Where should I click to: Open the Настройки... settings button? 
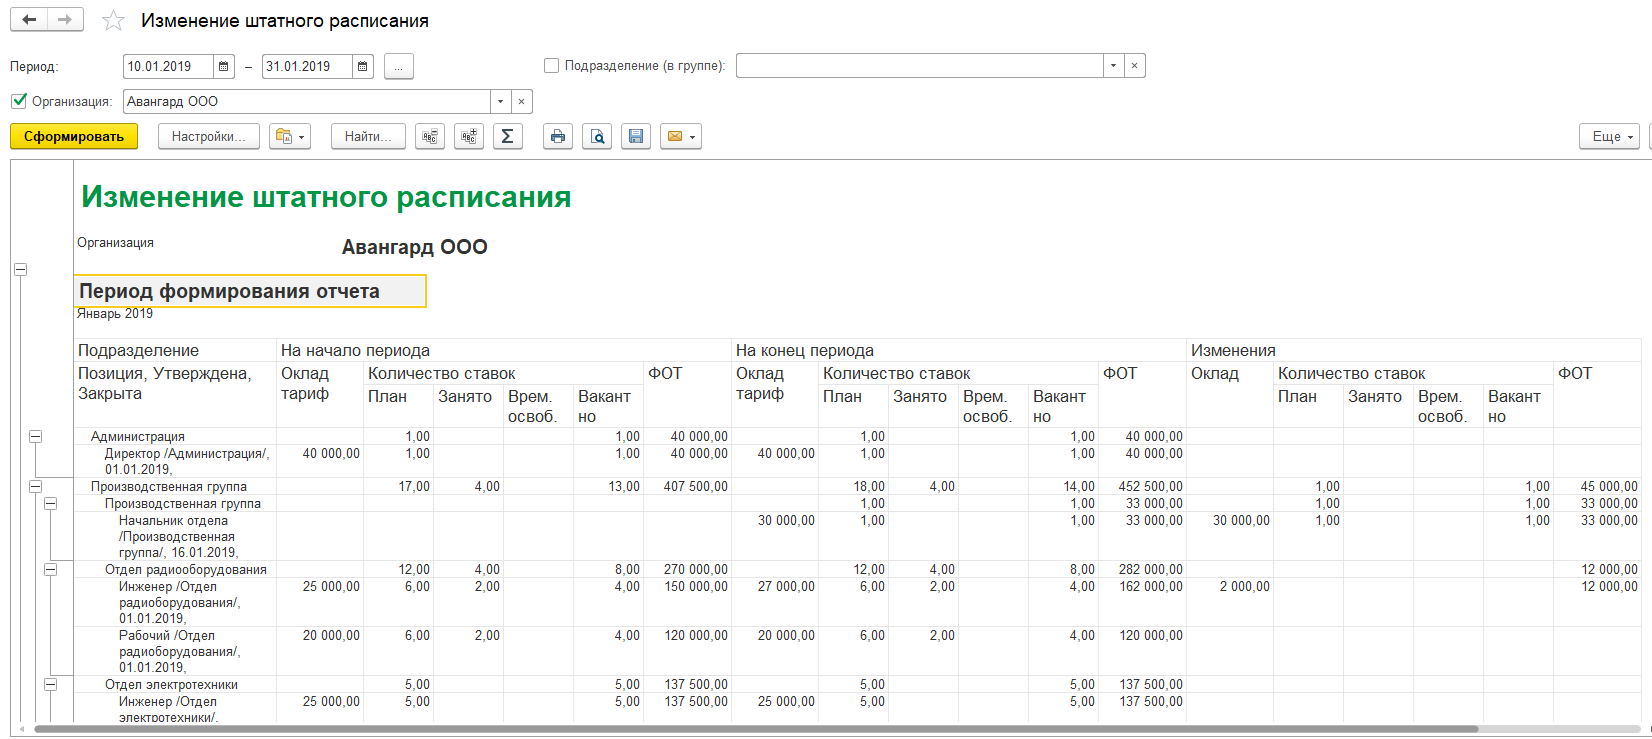208,137
